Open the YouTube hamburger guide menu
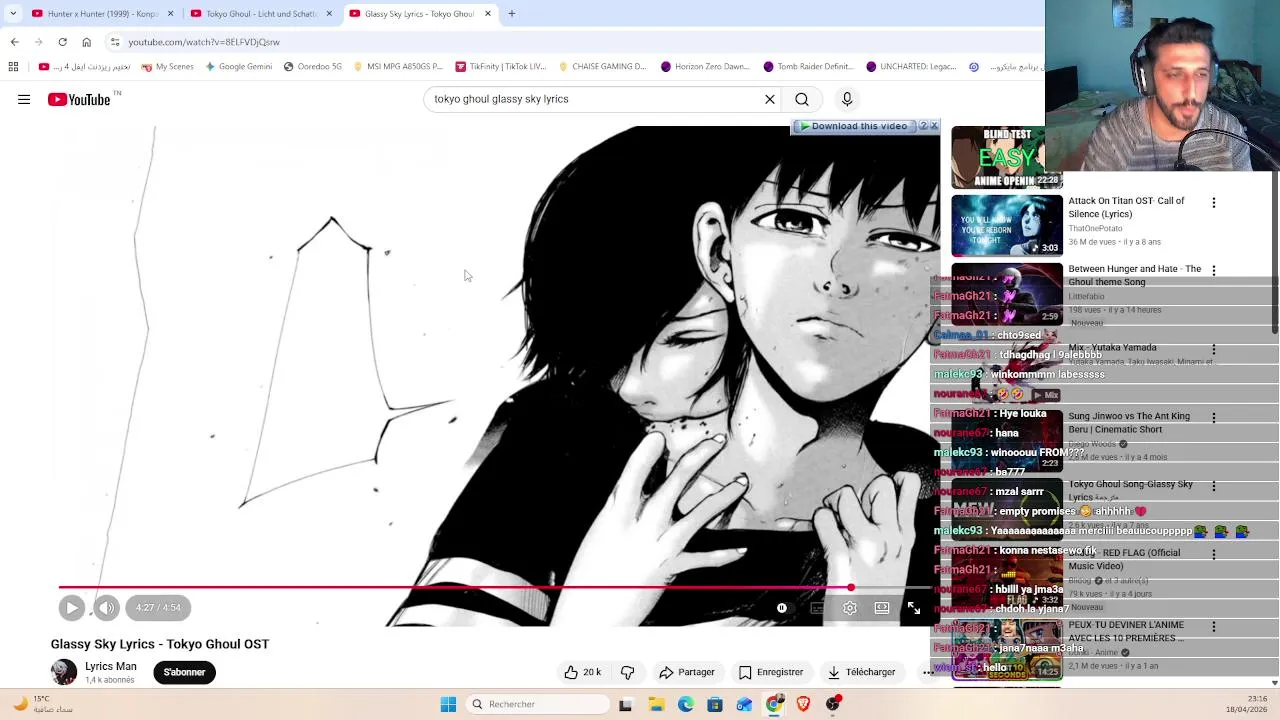The image size is (1280, 720). tap(24, 99)
